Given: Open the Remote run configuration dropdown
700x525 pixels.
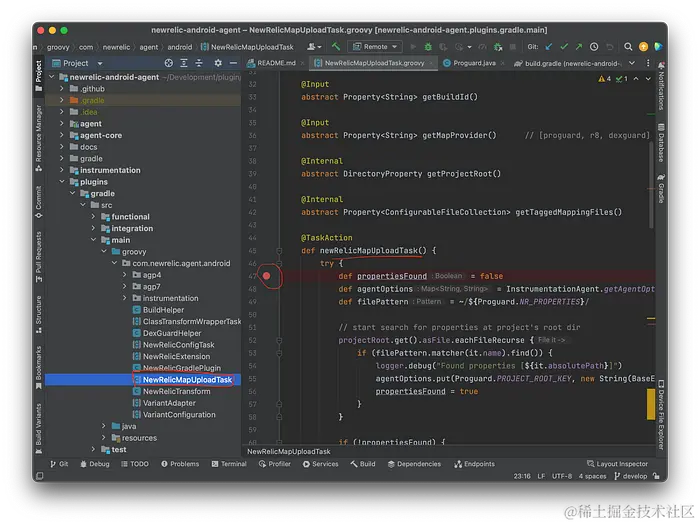Looking at the screenshot, I should pyautogui.click(x=375, y=46).
